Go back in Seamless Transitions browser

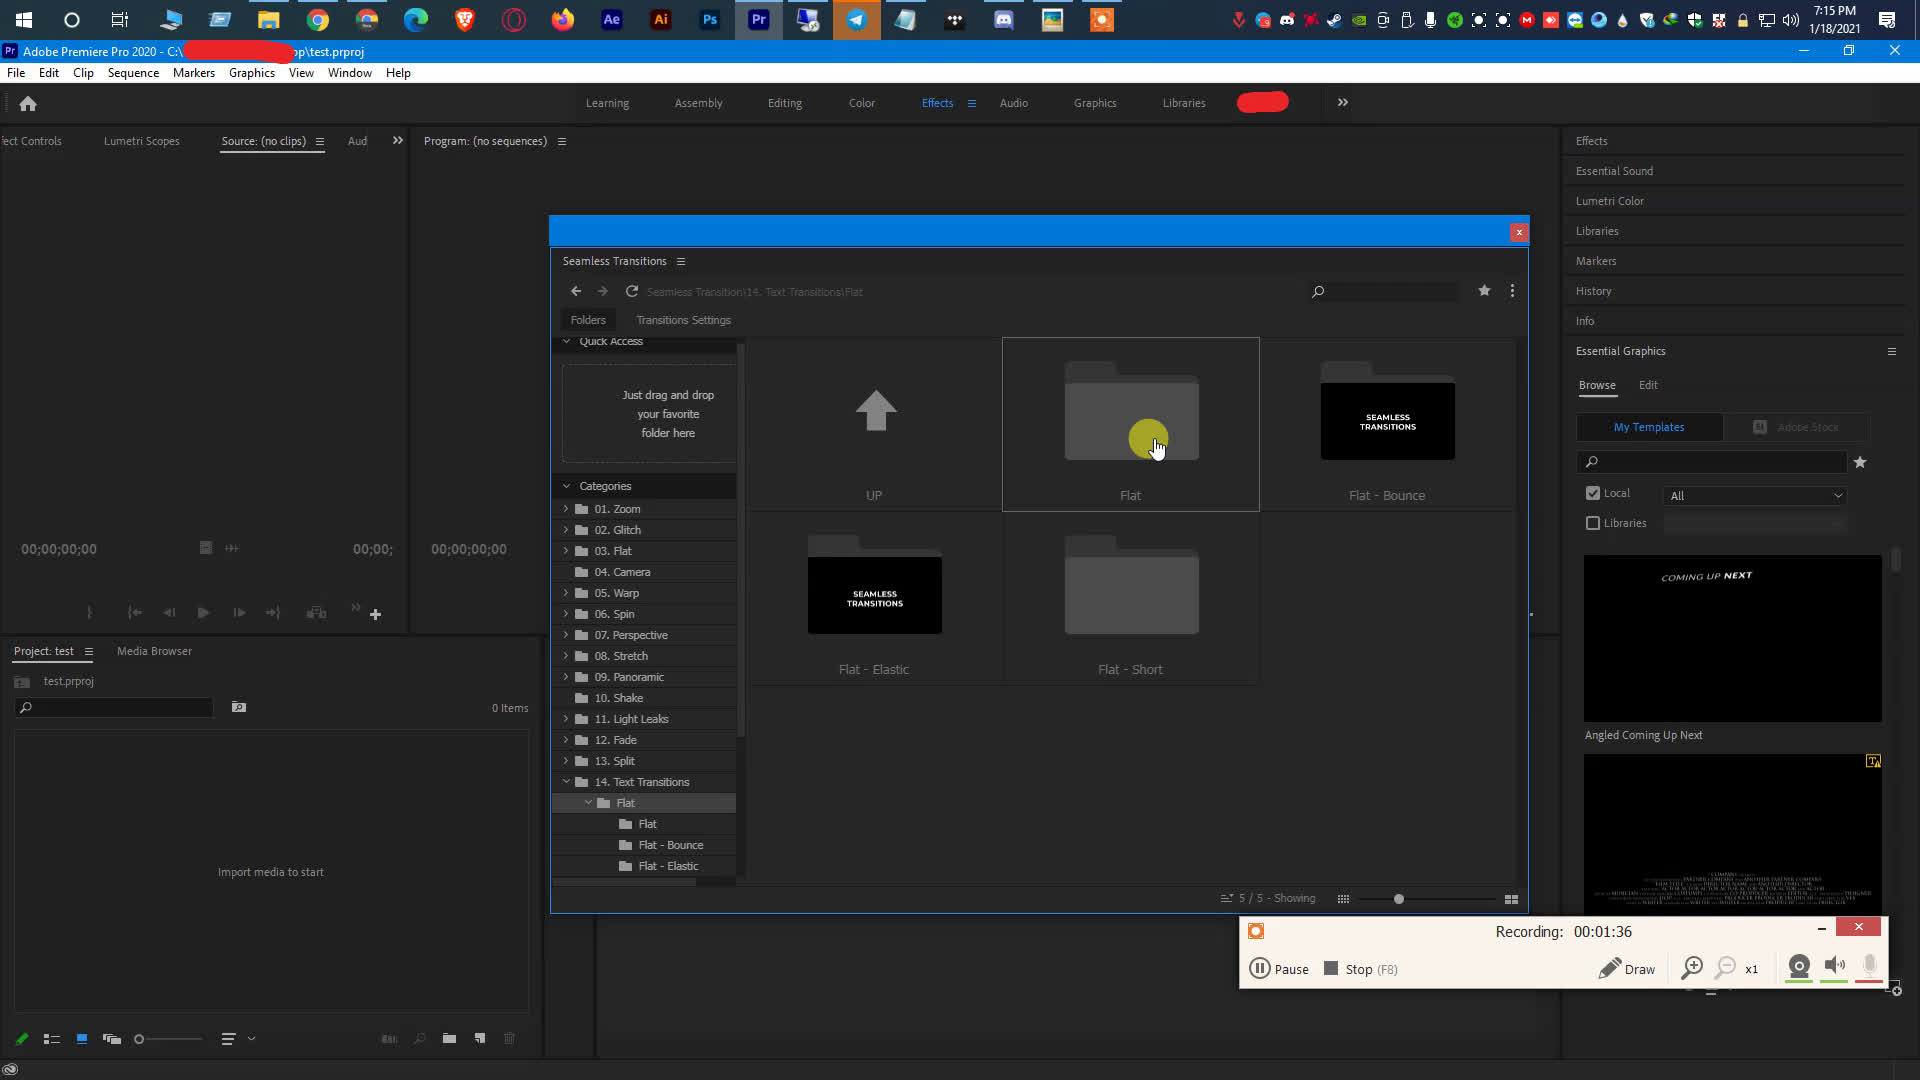tap(576, 291)
